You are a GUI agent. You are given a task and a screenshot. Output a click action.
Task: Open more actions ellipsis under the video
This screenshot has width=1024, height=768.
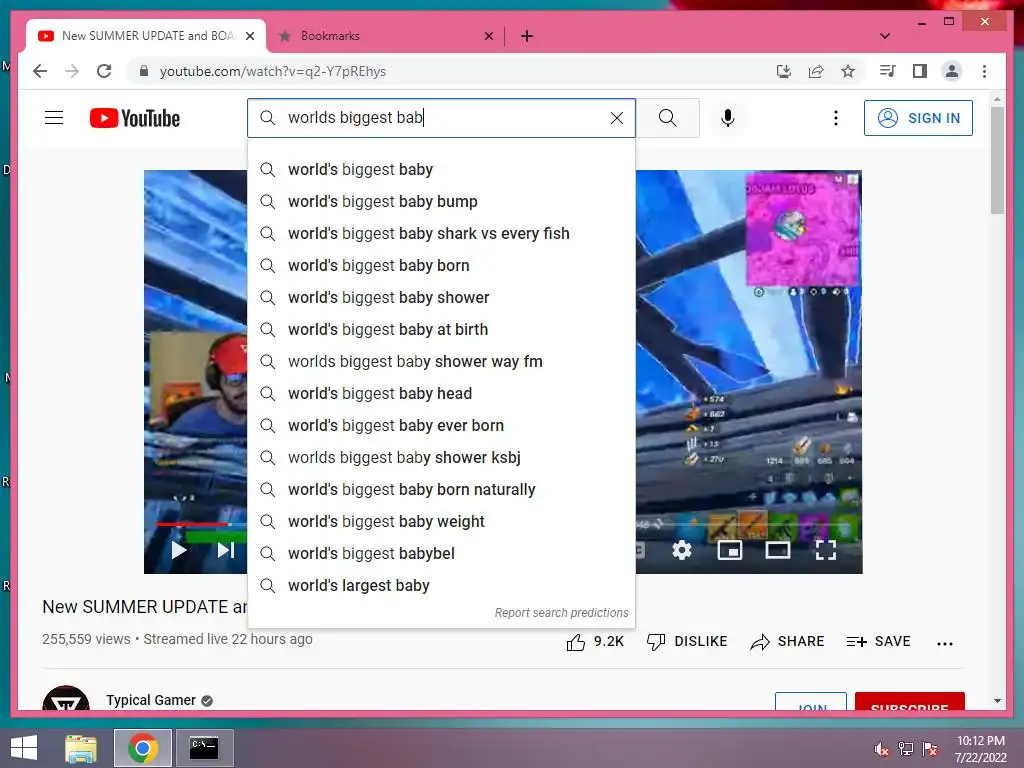click(945, 643)
